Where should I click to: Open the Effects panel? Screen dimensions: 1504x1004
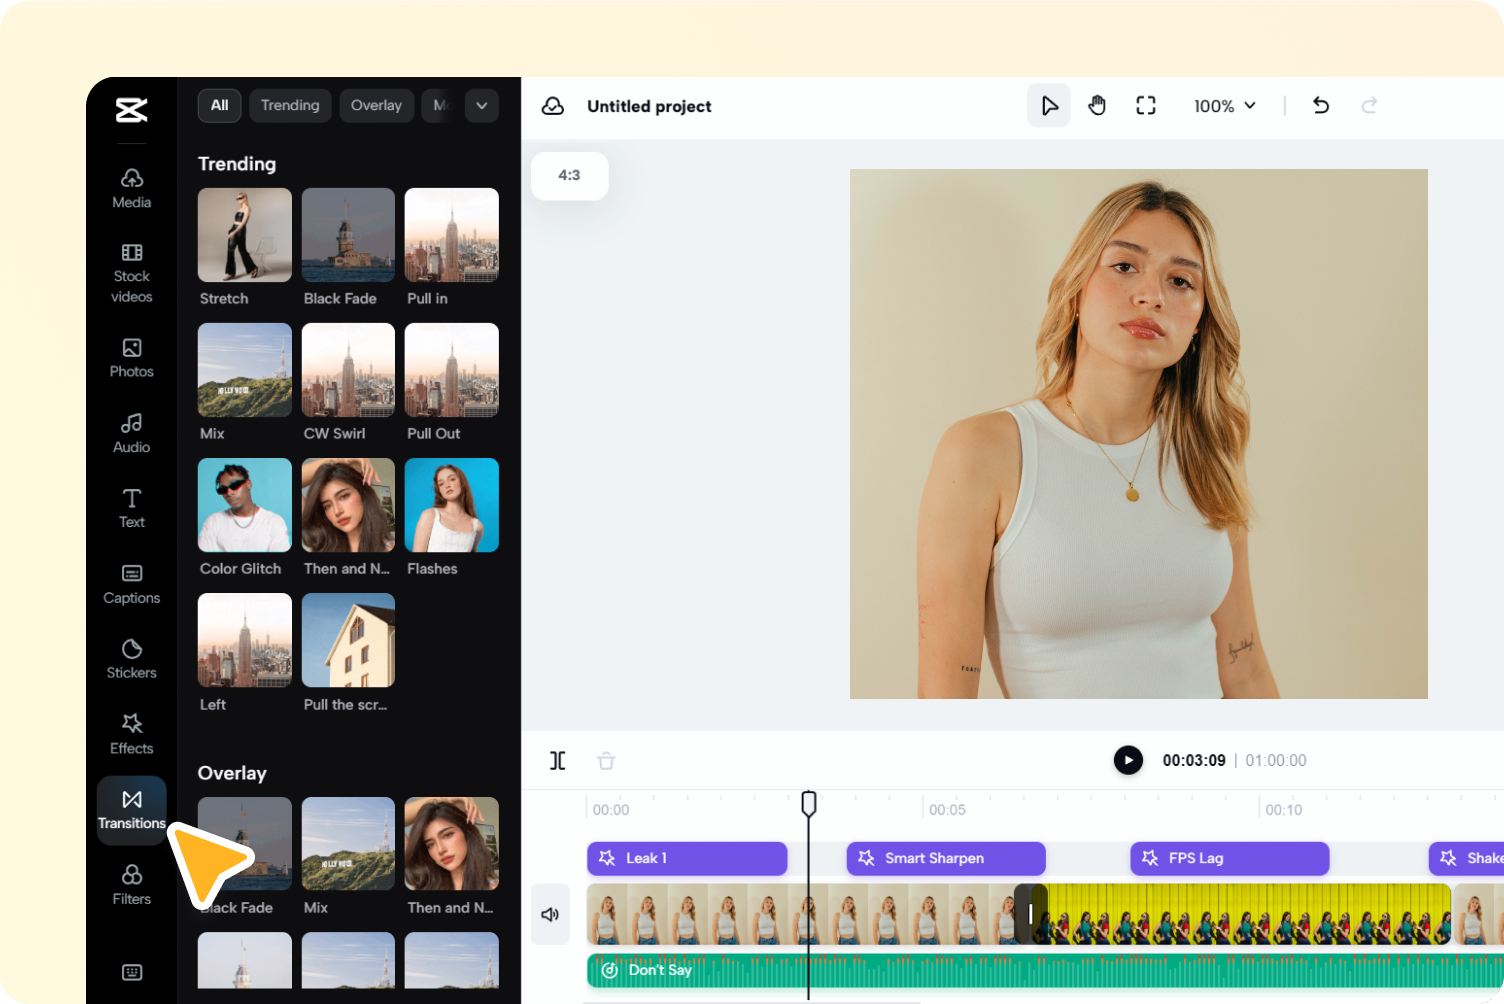131,733
